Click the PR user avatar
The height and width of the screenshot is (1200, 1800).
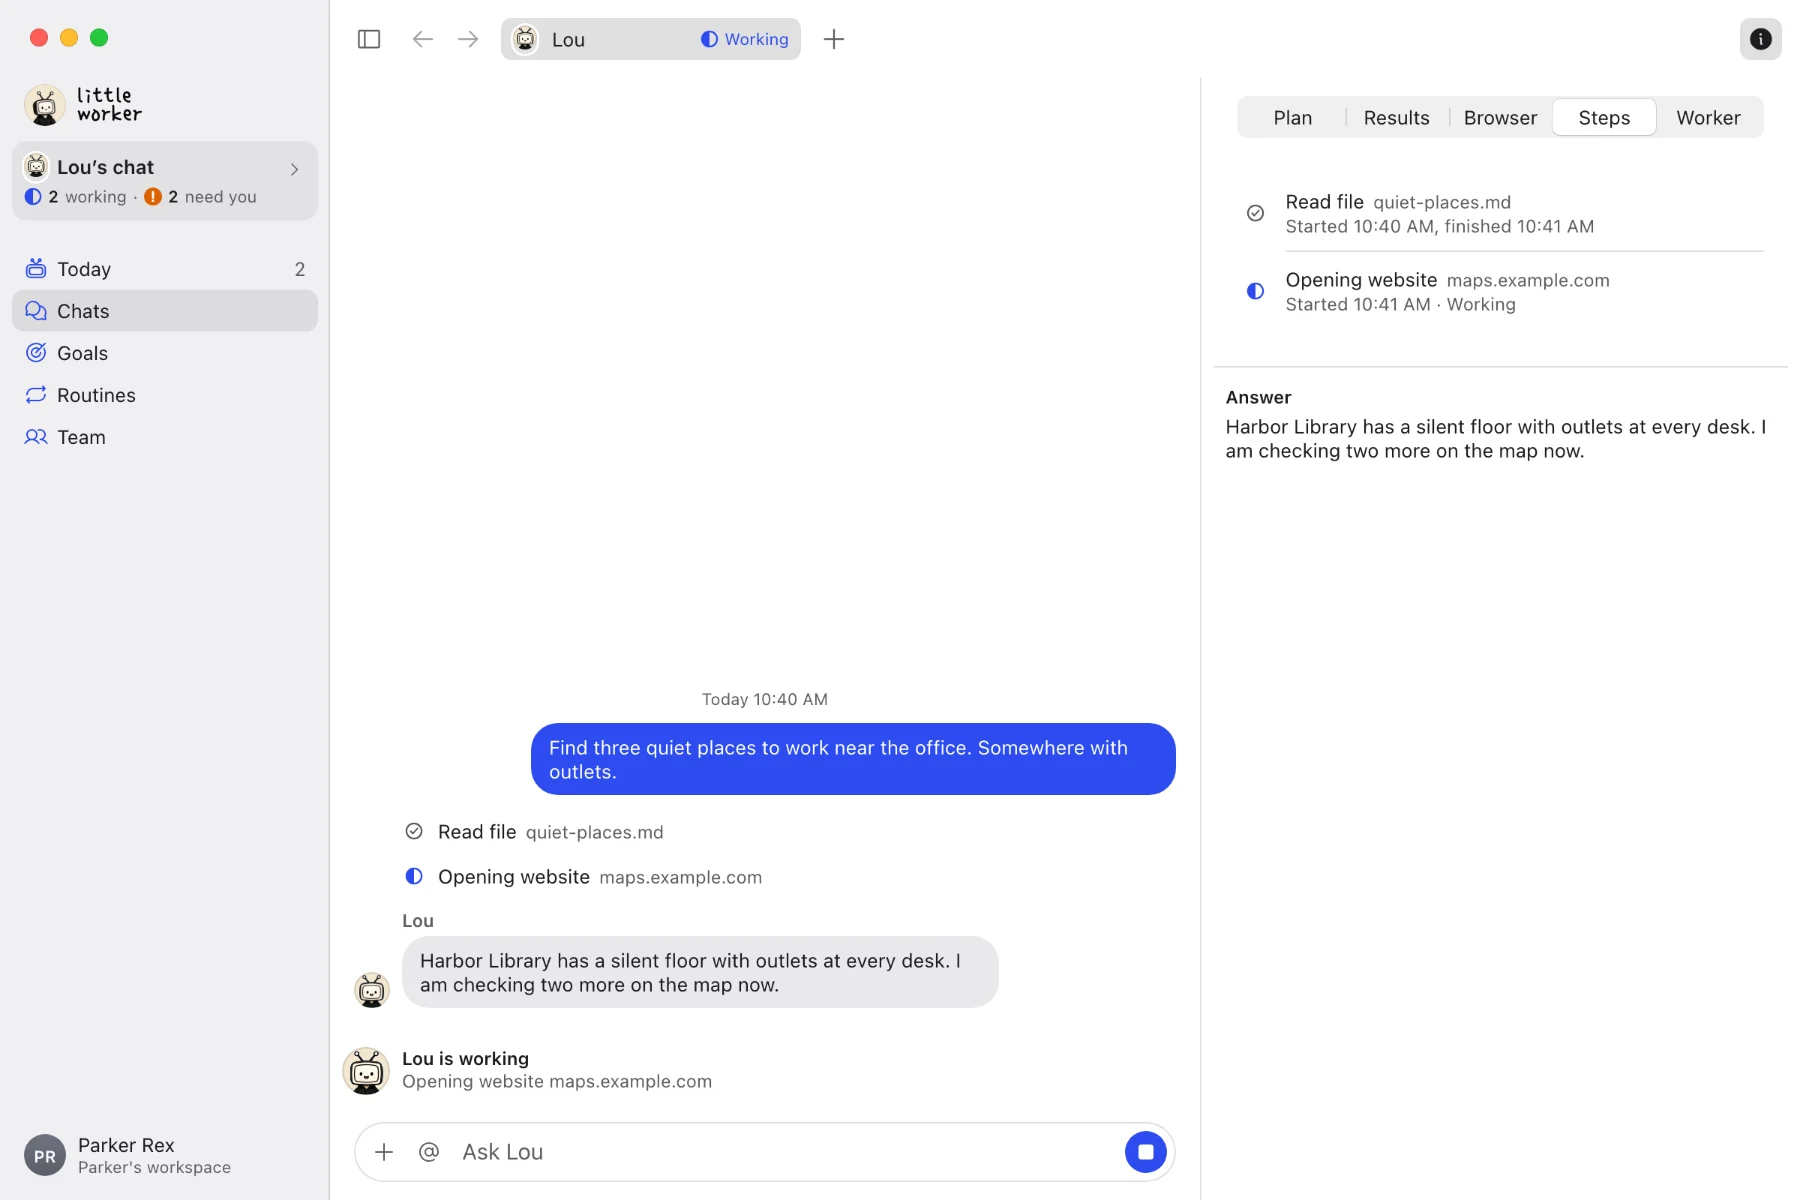pyautogui.click(x=45, y=1156)
